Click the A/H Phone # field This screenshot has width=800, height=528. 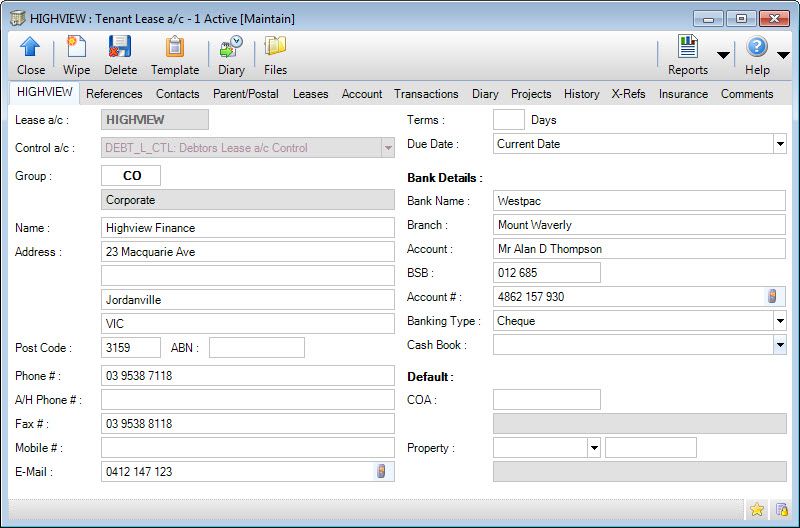[248, 399]
